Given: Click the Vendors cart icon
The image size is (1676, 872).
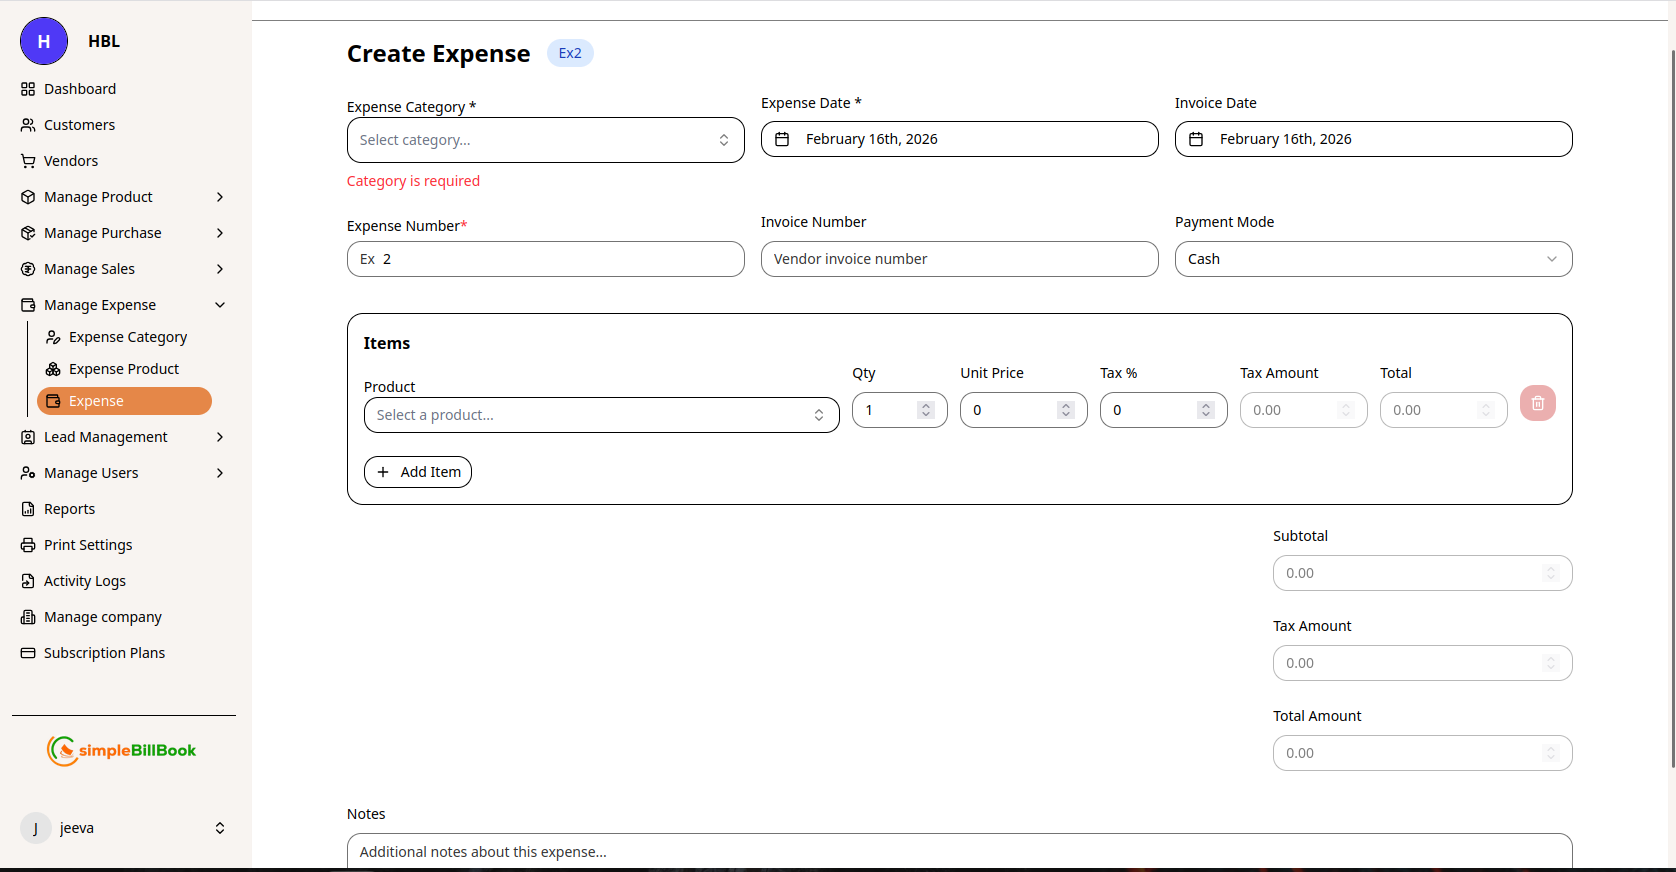Looking at the screenshot, I should (x=28, y=161).
